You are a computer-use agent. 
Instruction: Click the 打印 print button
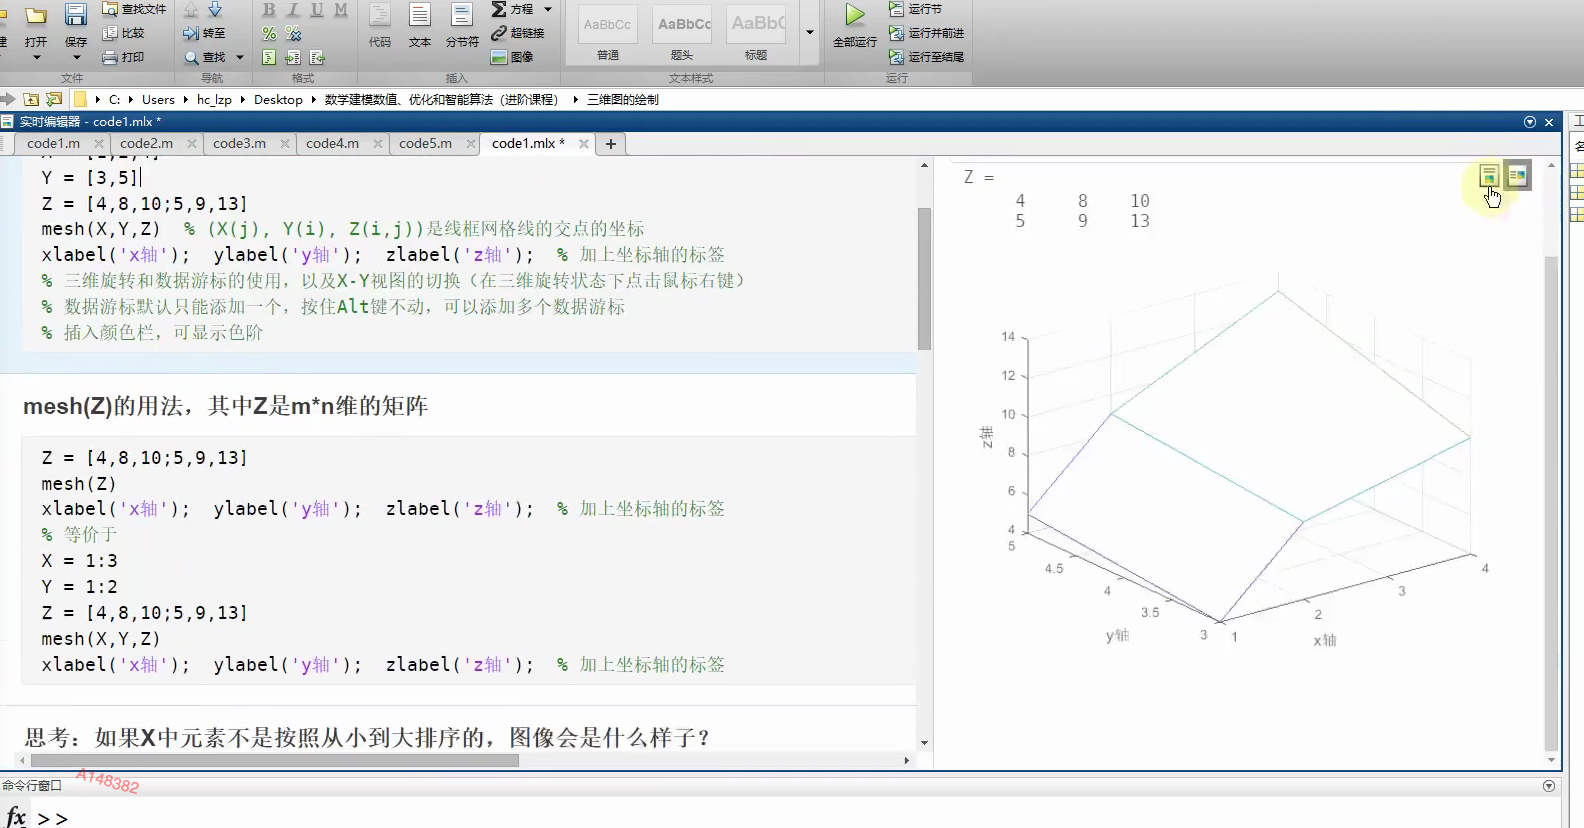pyautogui.click(x=124, y=57)
